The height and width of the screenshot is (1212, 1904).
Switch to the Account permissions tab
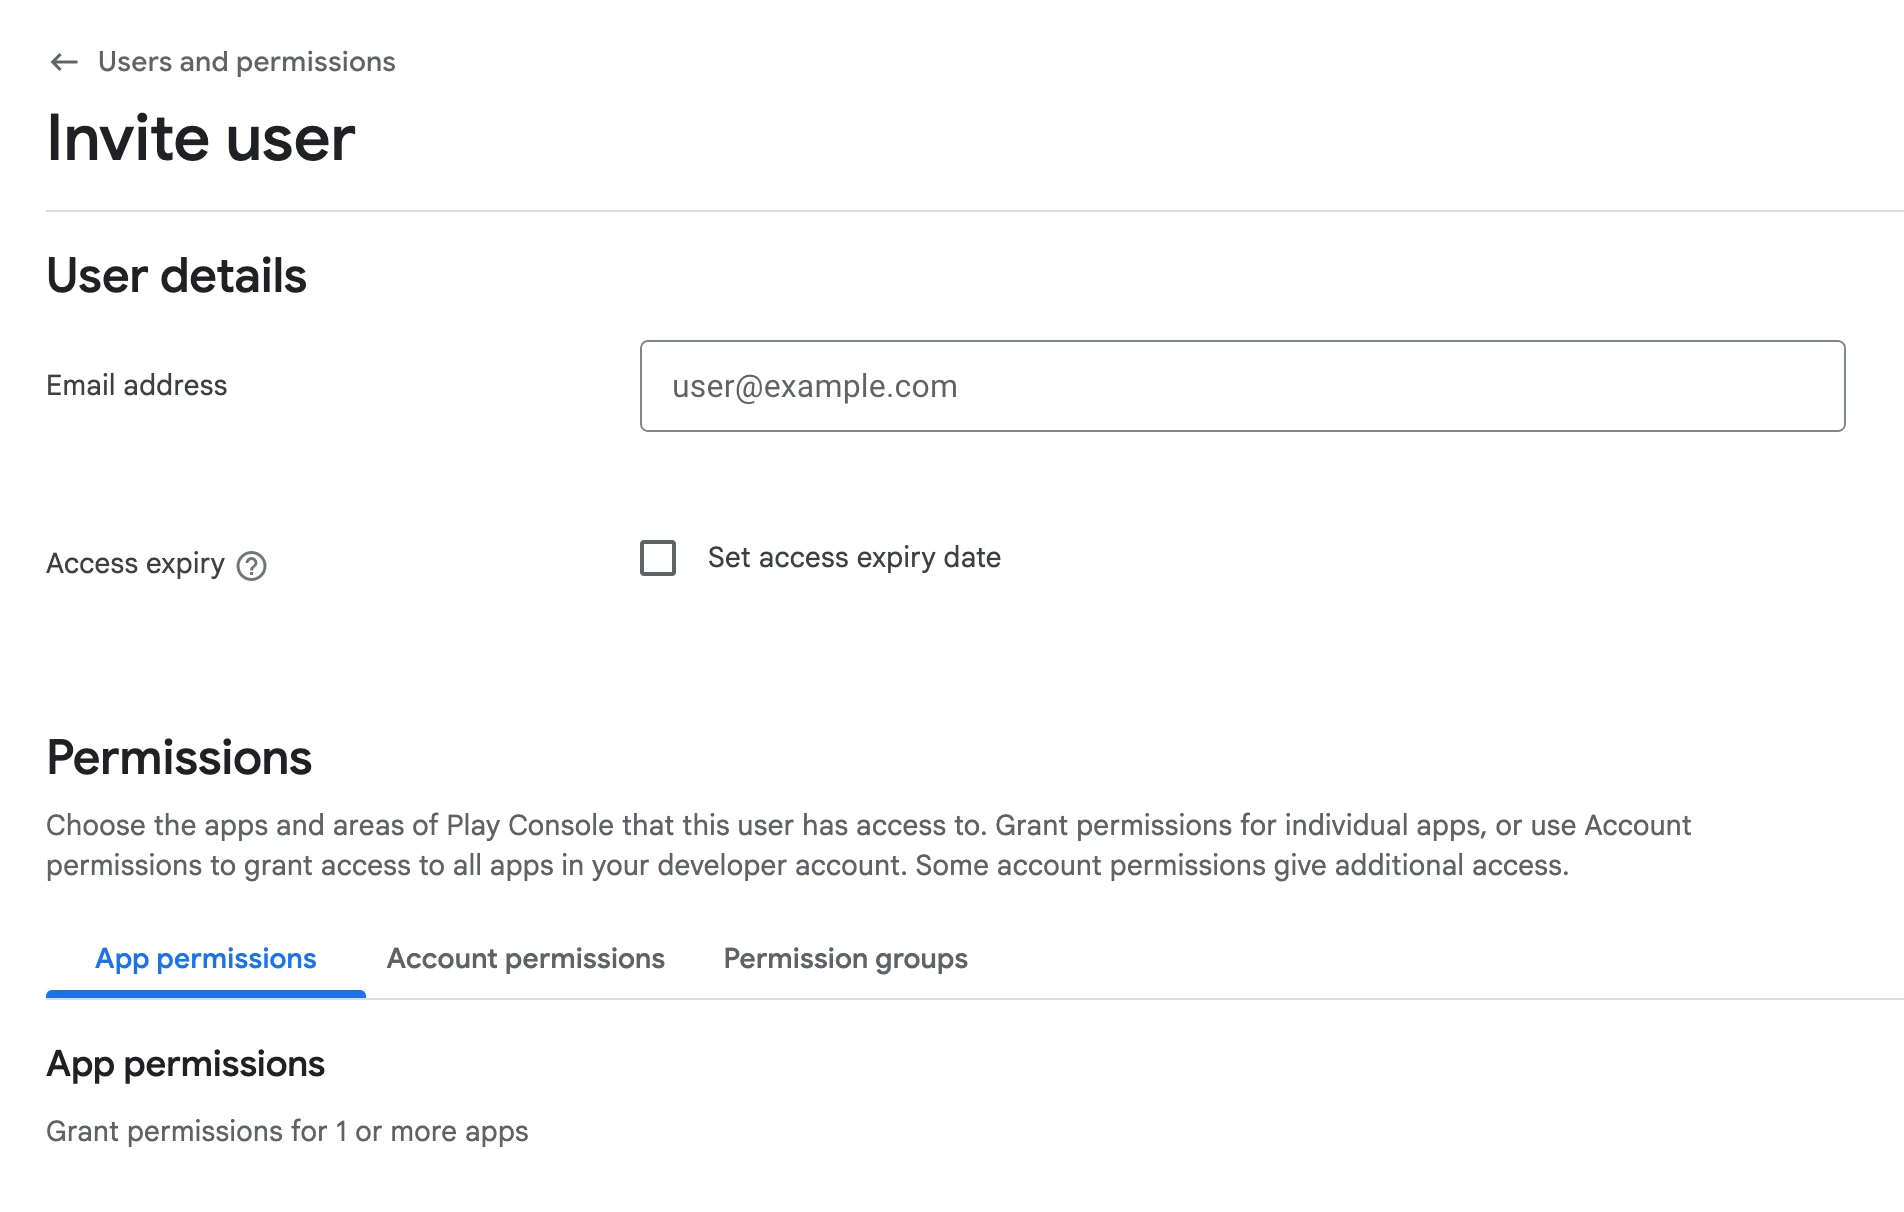click(525, 959)
